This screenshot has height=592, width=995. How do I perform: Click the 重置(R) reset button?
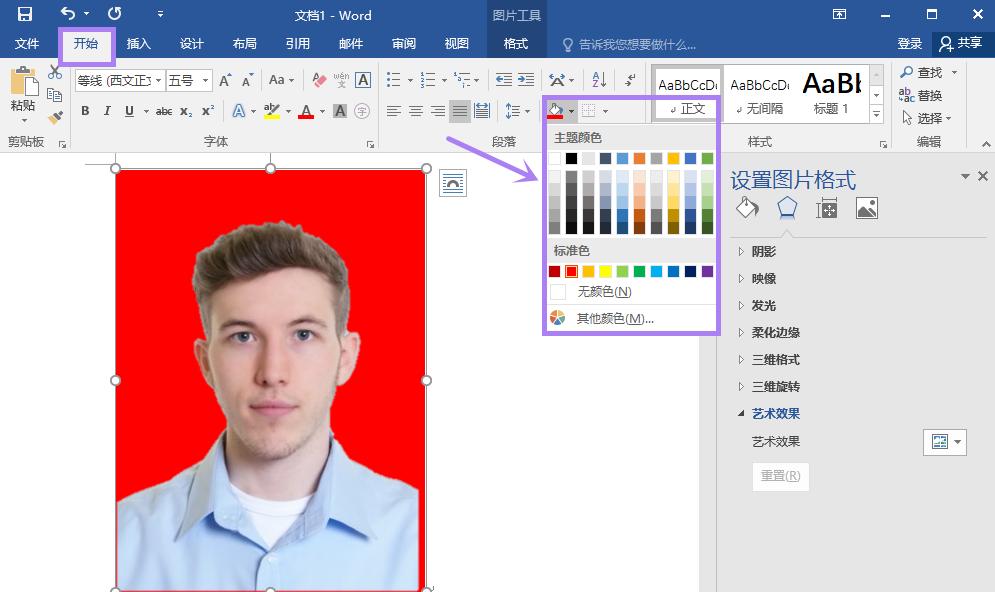pyautogui.click(x=780, y=477)
